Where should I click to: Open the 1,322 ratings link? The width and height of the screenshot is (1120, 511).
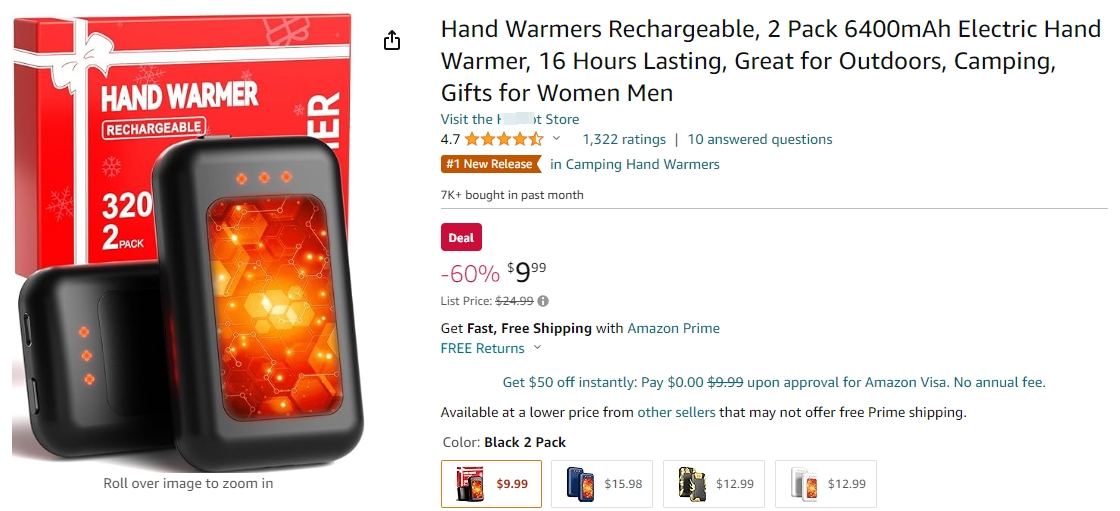[x=624, y=139]
